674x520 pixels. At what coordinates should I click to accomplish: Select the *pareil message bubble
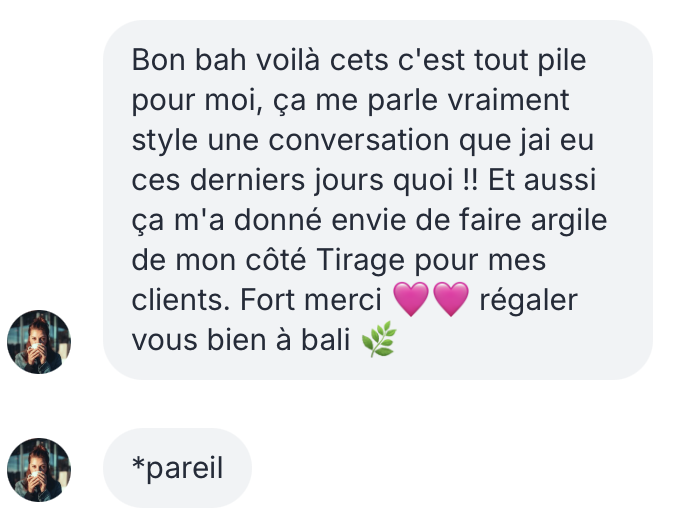coord(177,468)
